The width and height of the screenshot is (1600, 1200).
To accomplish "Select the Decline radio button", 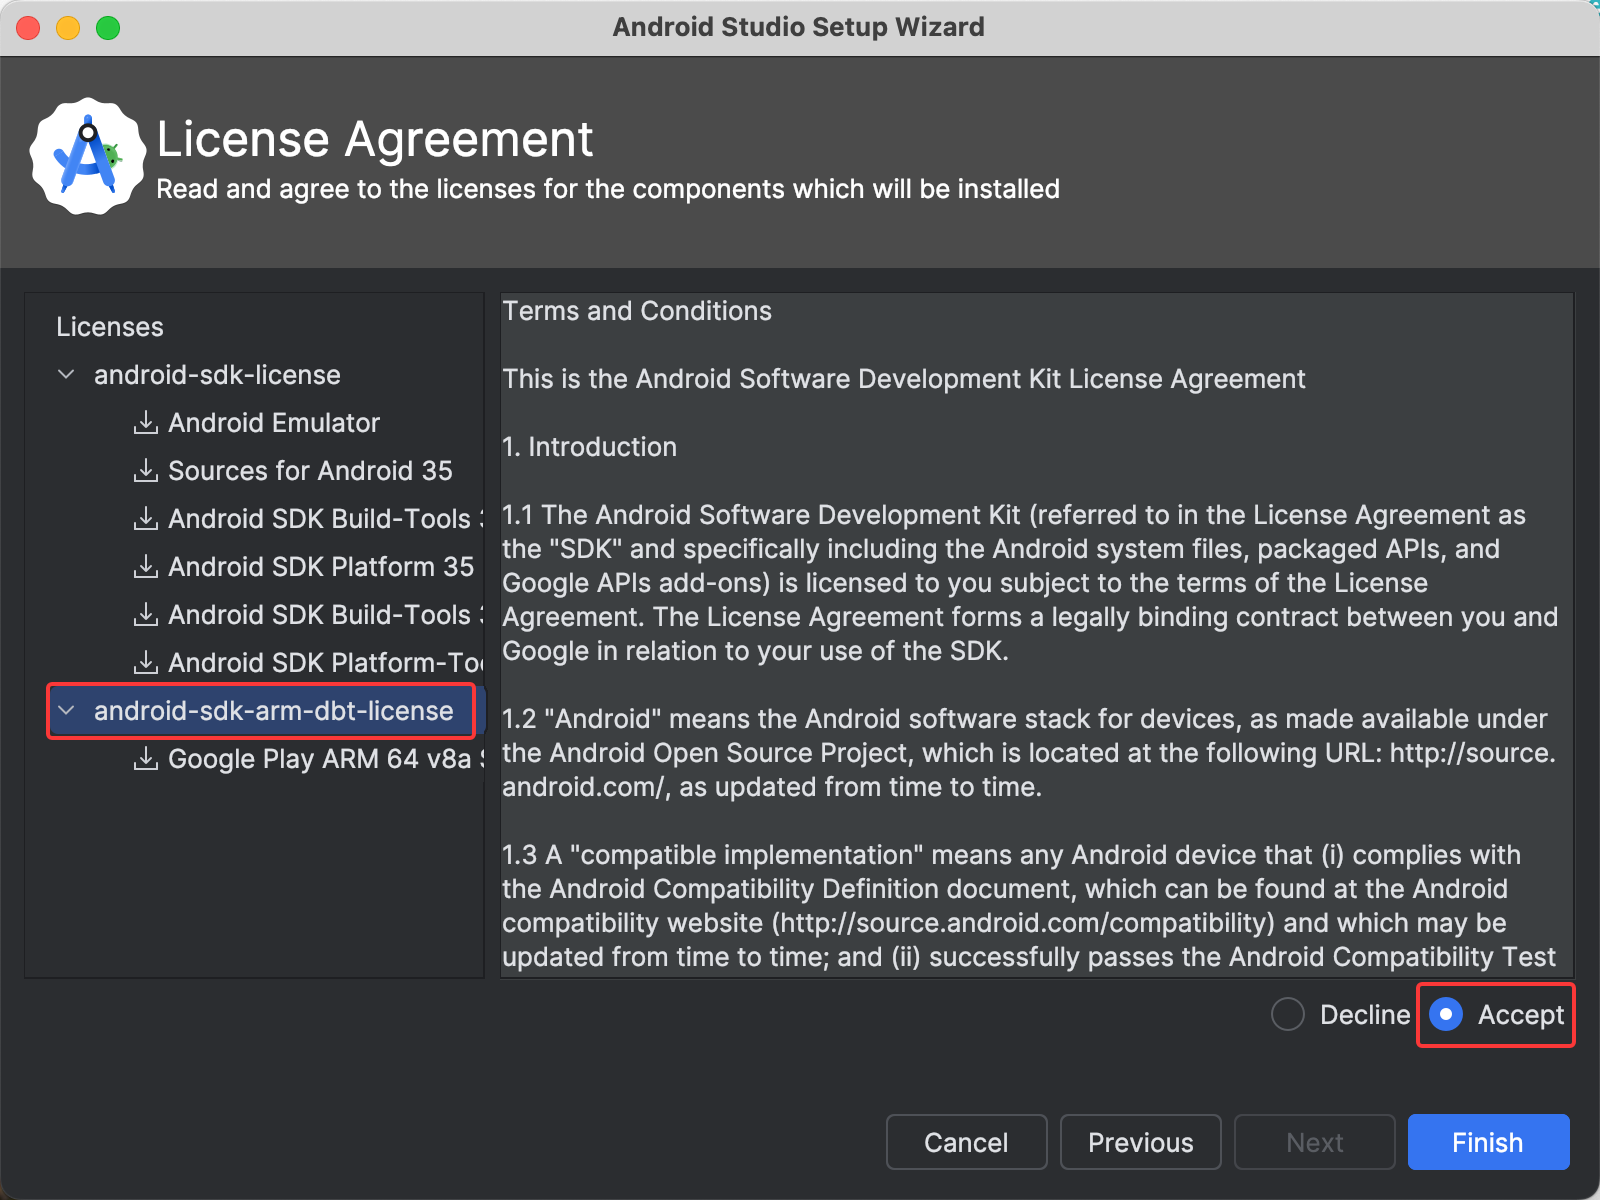I will 1287,1014.
